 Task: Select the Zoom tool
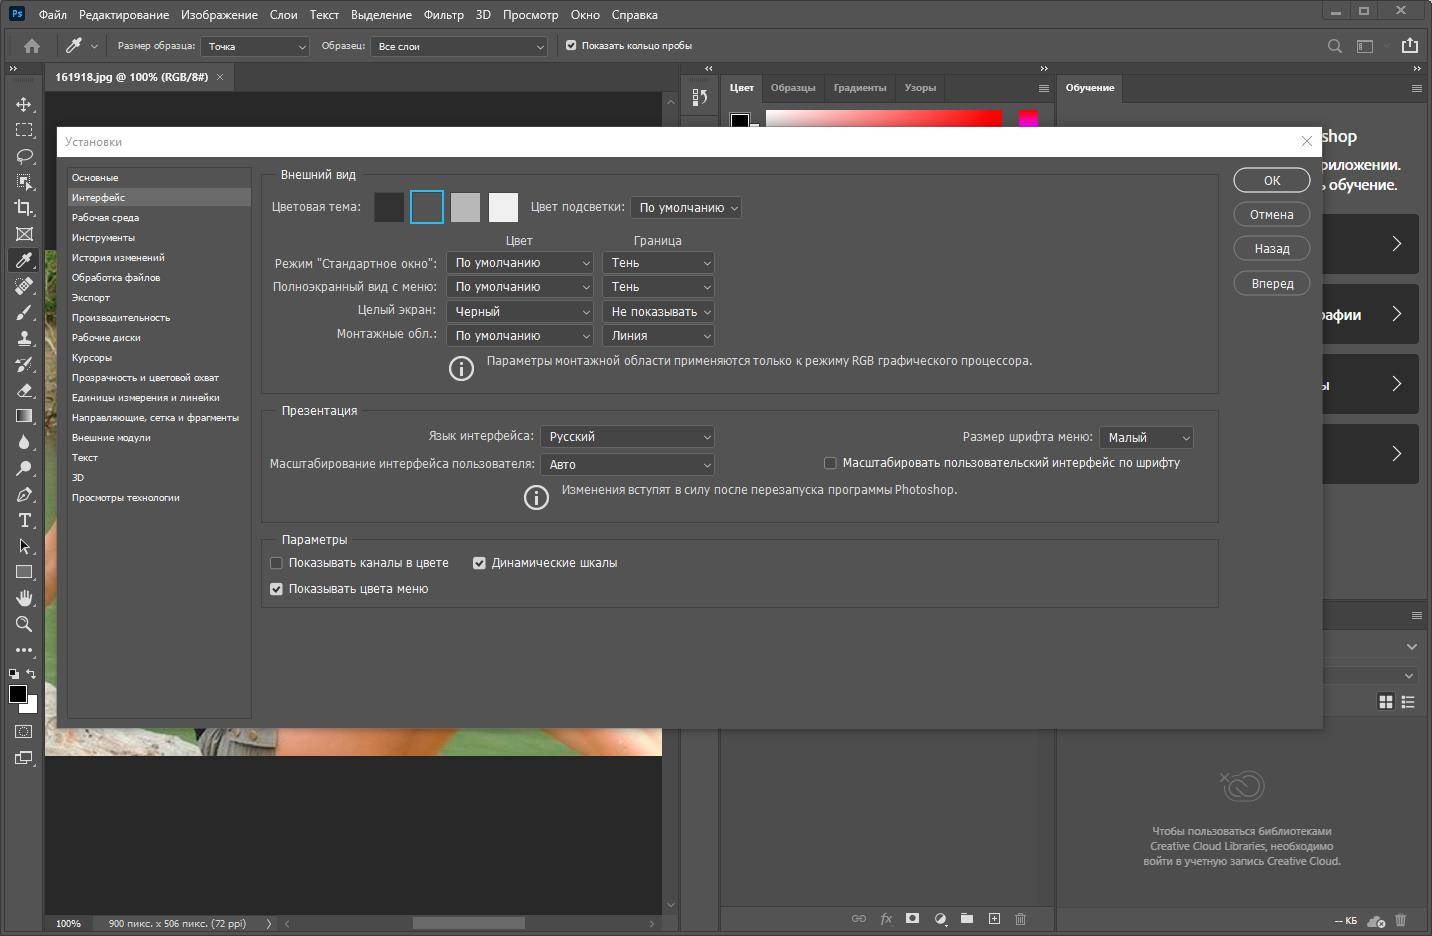(x=24, y=624)
